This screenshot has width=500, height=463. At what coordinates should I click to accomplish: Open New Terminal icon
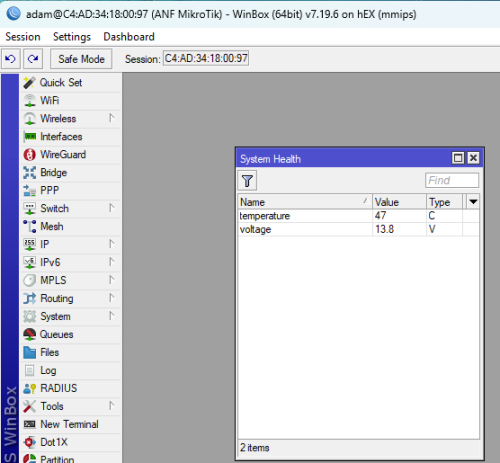(29, 425)
